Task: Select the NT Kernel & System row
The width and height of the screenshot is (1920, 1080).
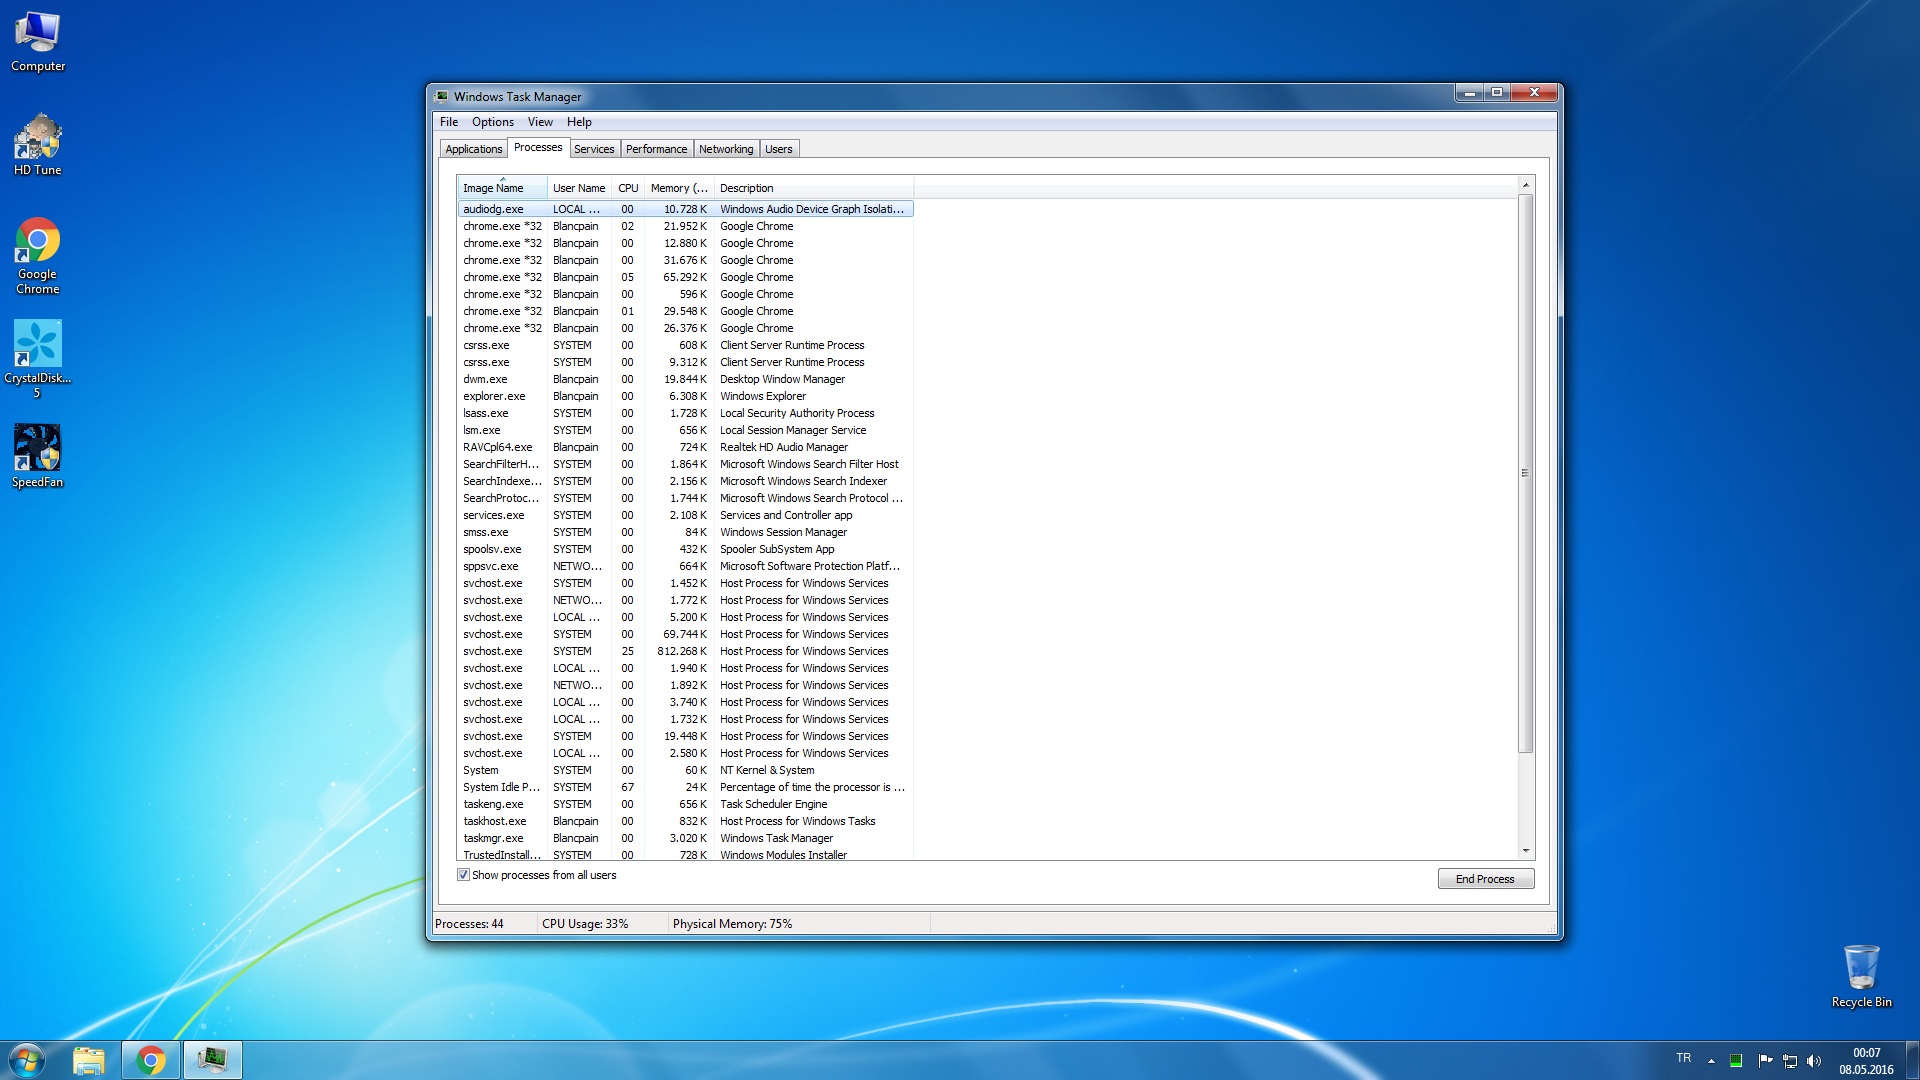Action: tap(685, 770)
